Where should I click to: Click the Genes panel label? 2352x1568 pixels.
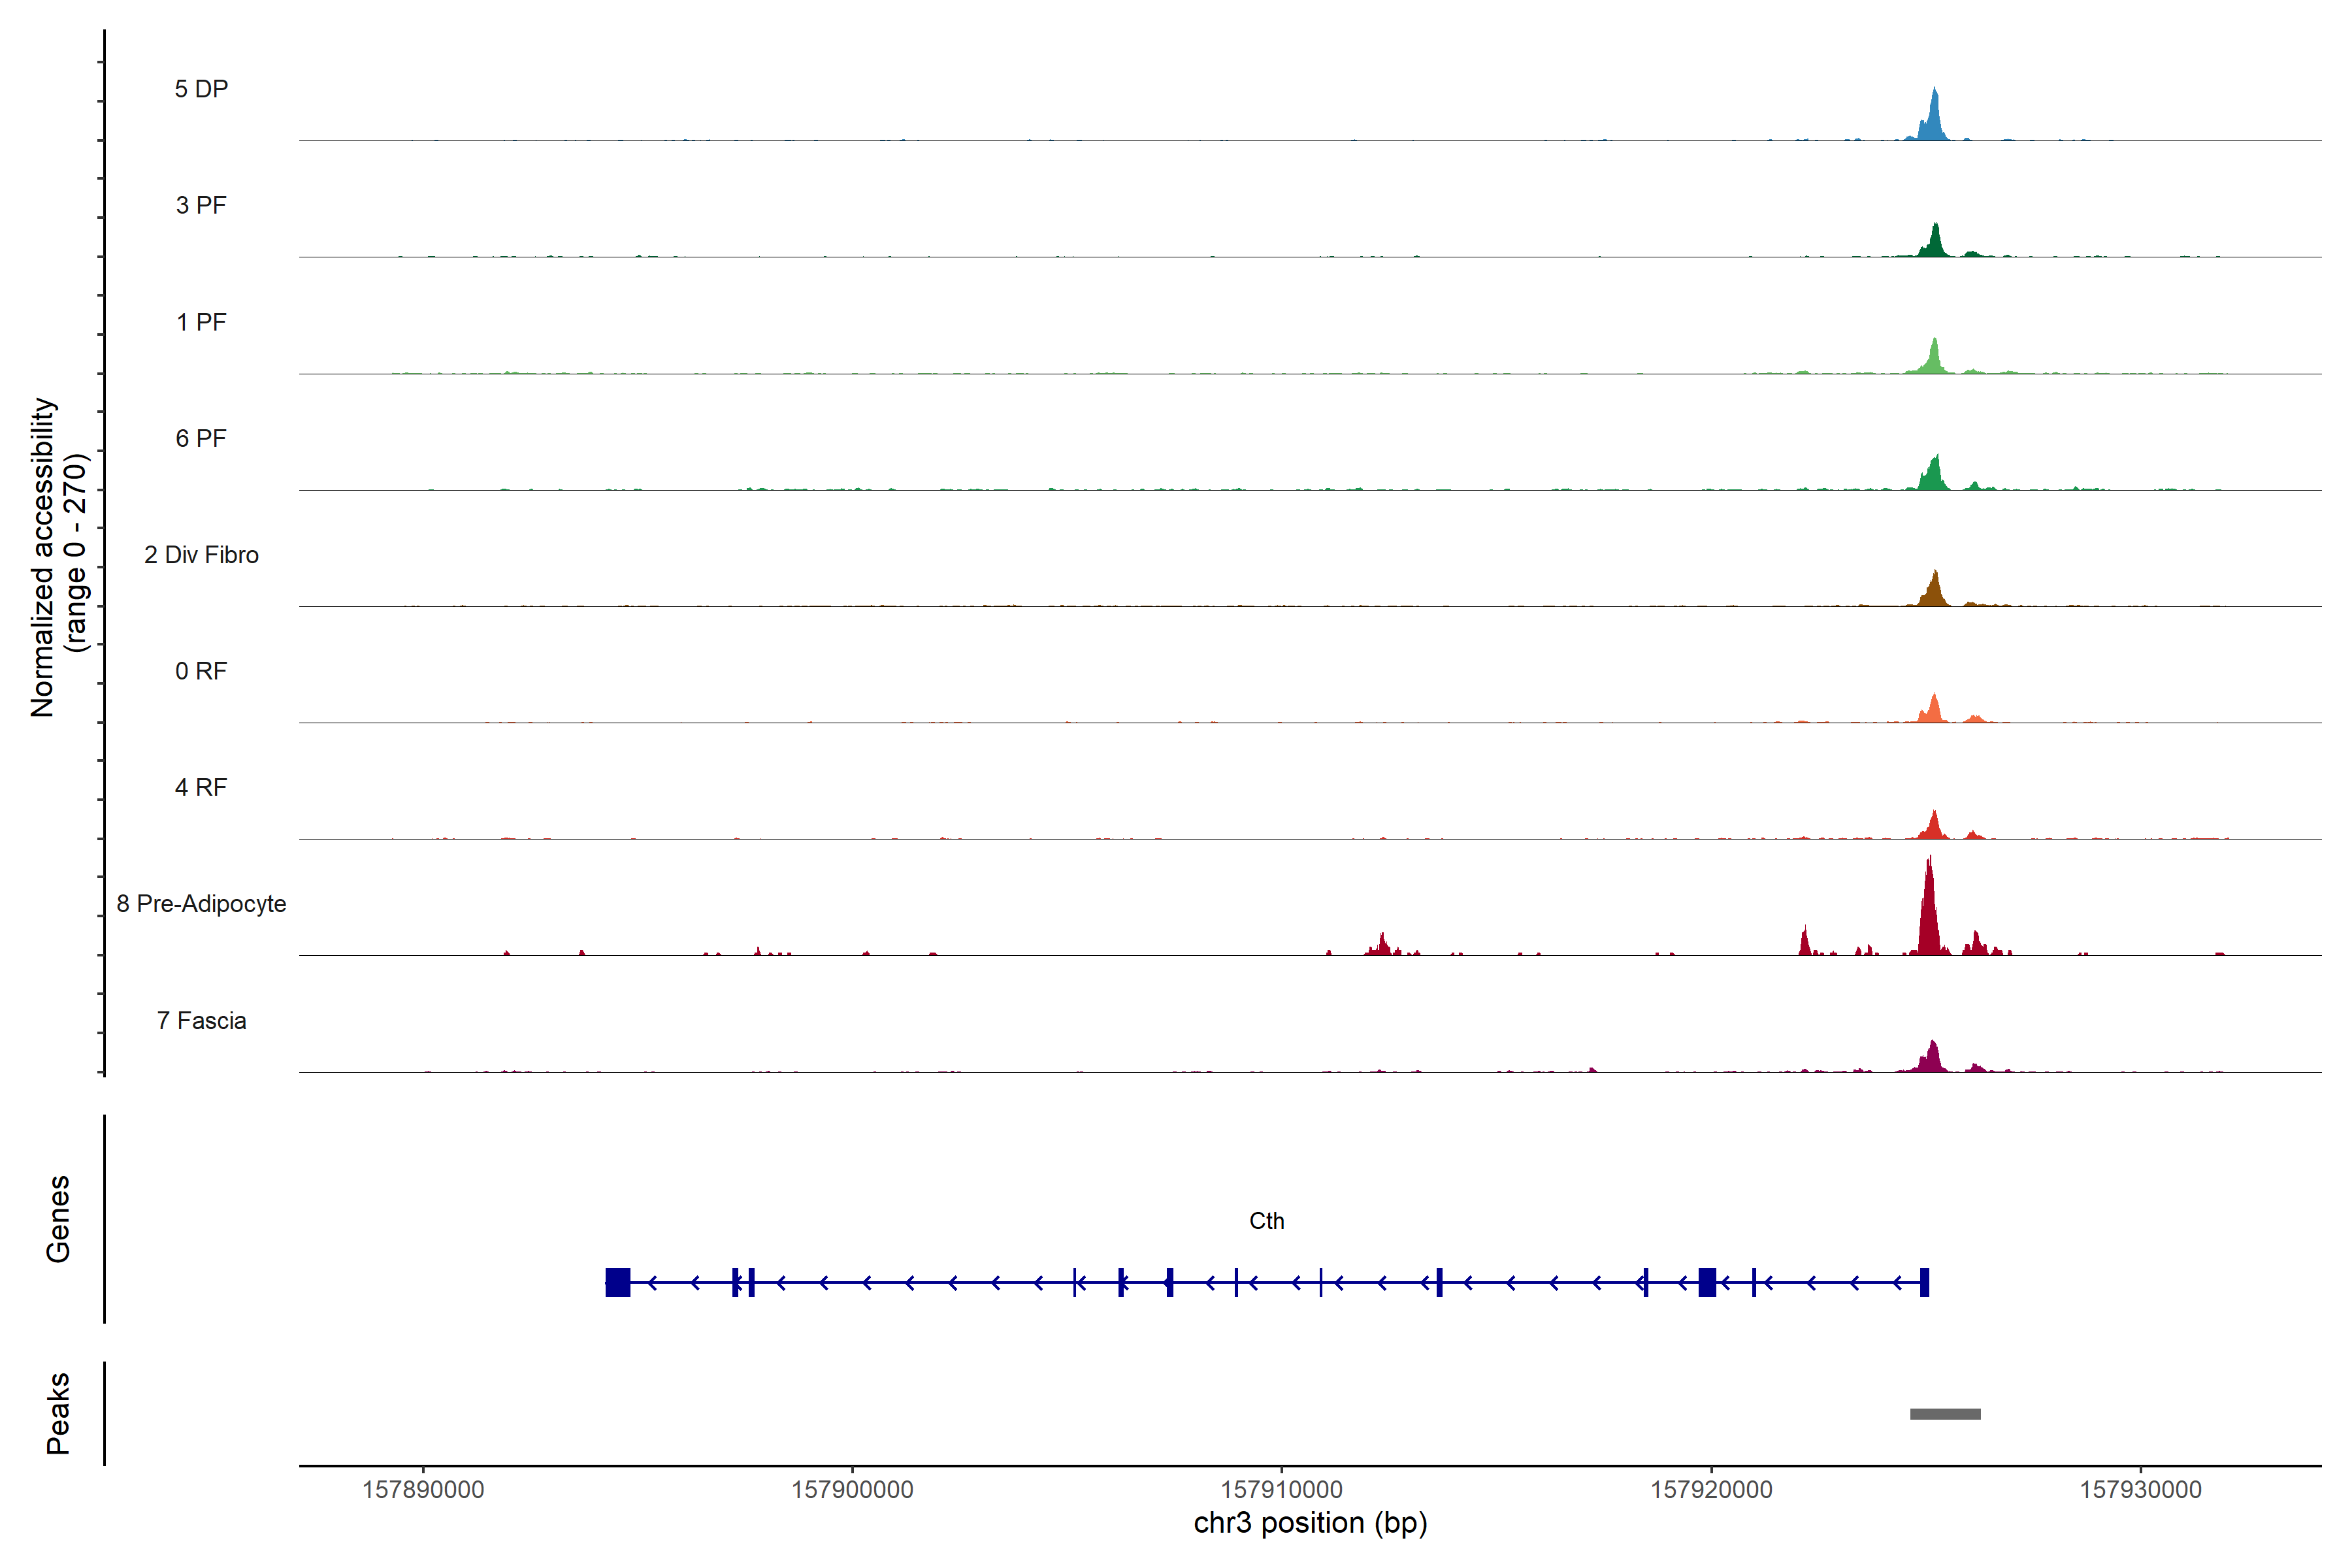coord(58,1219)
